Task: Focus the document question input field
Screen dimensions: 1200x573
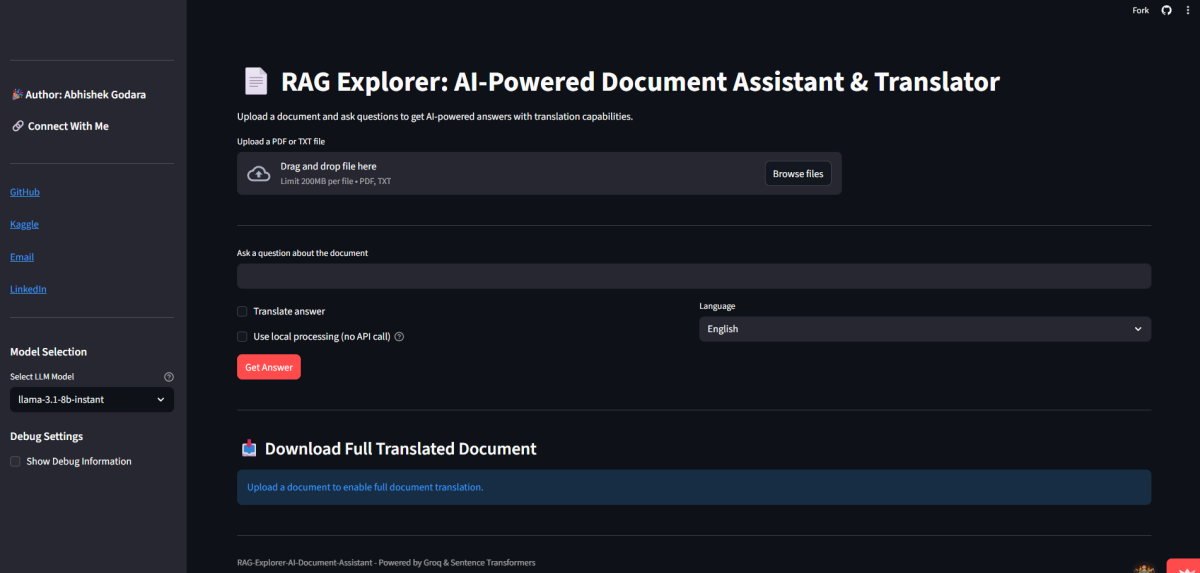Action: point(693,276)
